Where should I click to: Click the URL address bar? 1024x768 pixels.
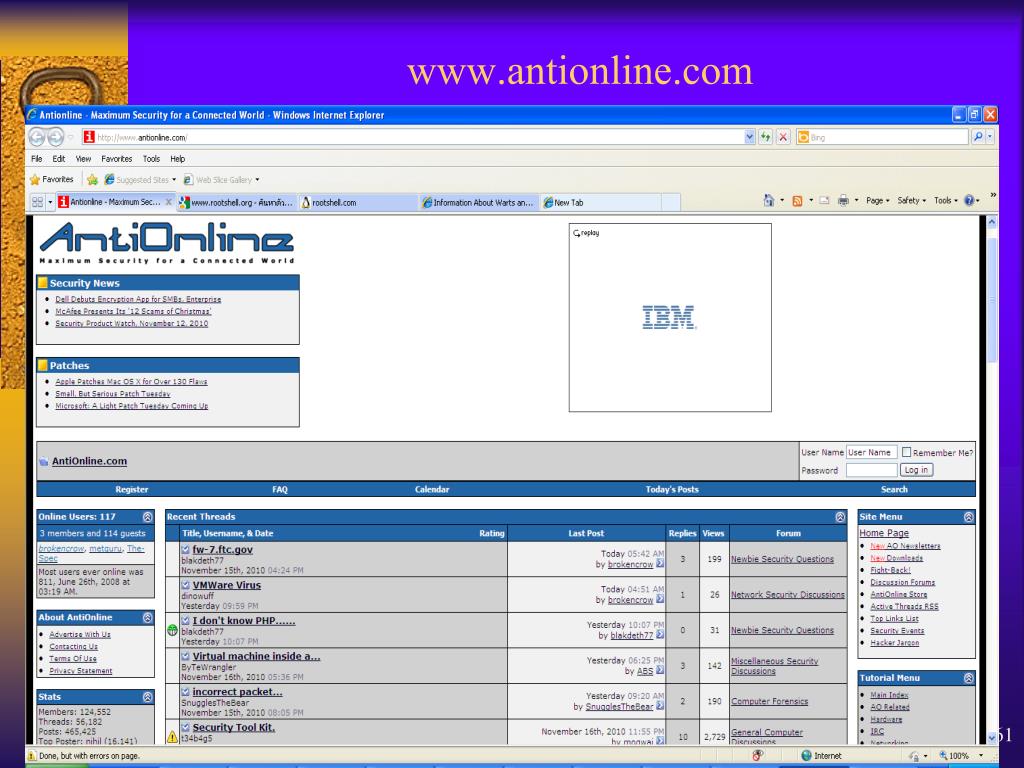point(418,137)
